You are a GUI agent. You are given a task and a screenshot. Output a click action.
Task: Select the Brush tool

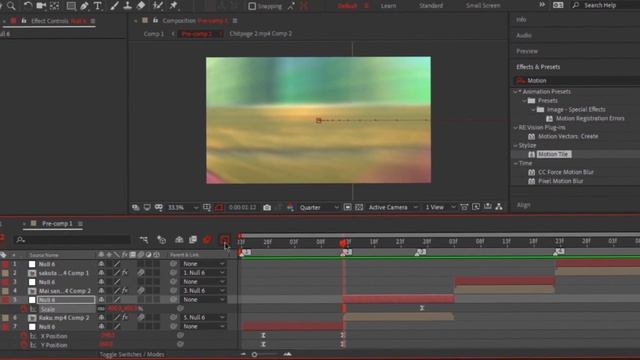coord(114,5)
